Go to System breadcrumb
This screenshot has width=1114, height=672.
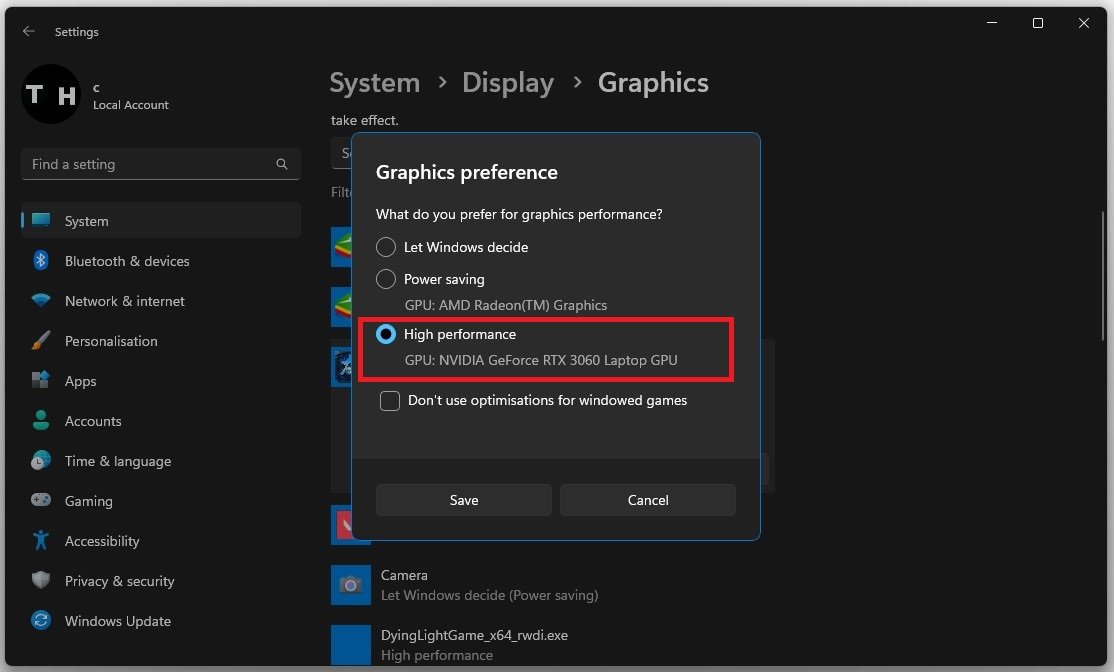[x=374, y=82]
